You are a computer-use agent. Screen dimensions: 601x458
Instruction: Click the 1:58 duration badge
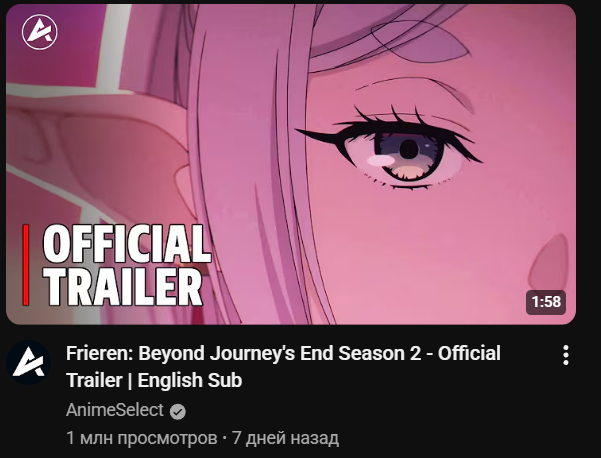coord(546,302)
